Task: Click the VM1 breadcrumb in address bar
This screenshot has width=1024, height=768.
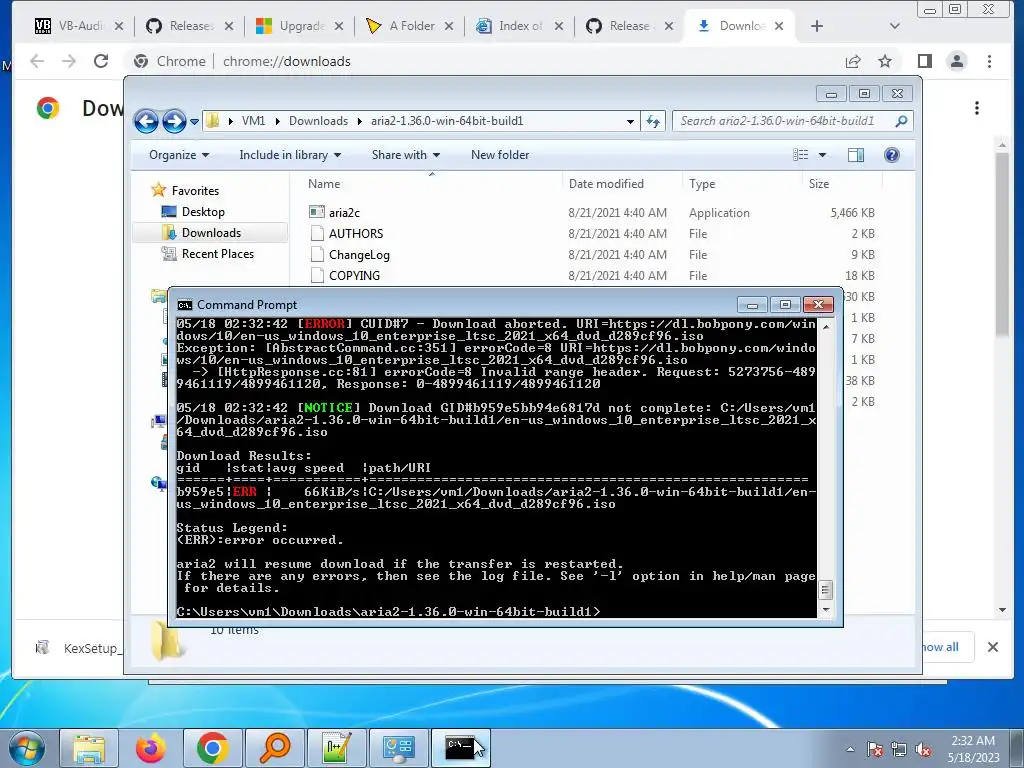Action: coord(253,121)
